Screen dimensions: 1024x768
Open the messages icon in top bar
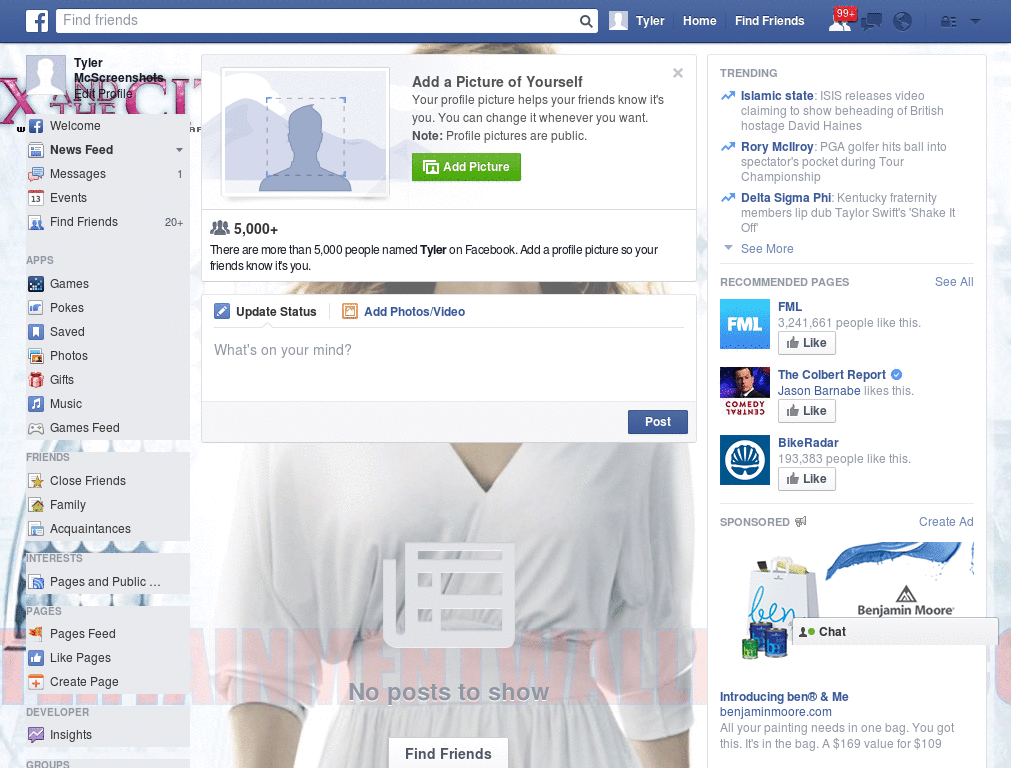click(x=871, y=22)
